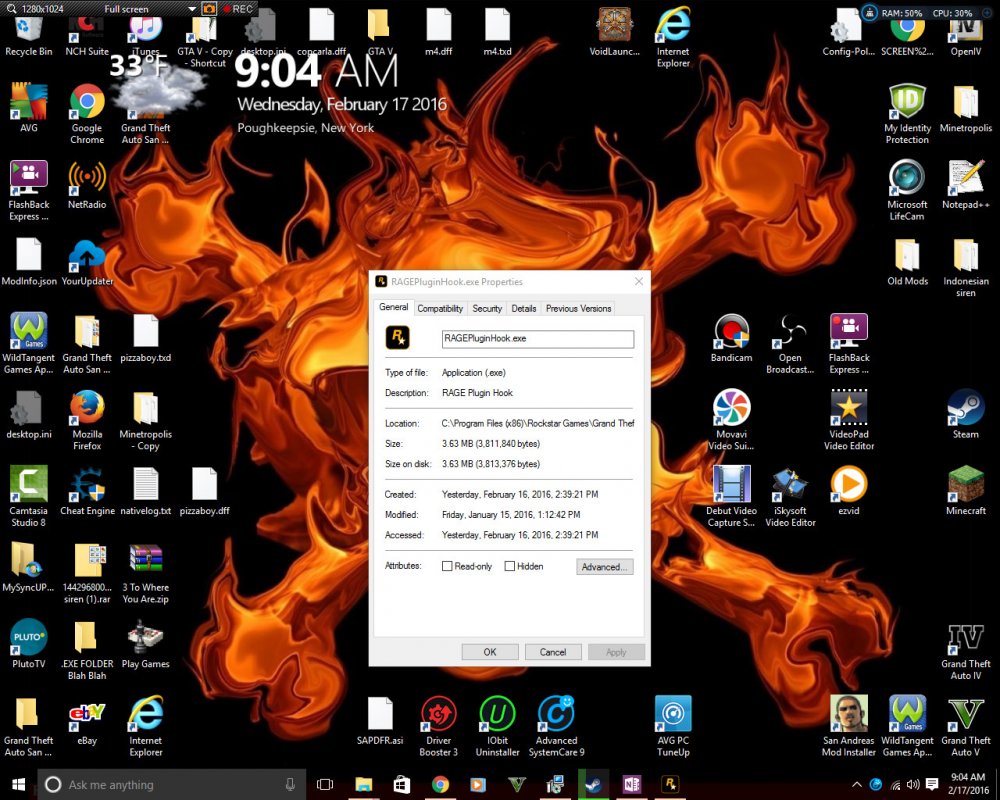Select the My Identity Protection icon
1000x800 pixels.
click(x=907, y=114)
